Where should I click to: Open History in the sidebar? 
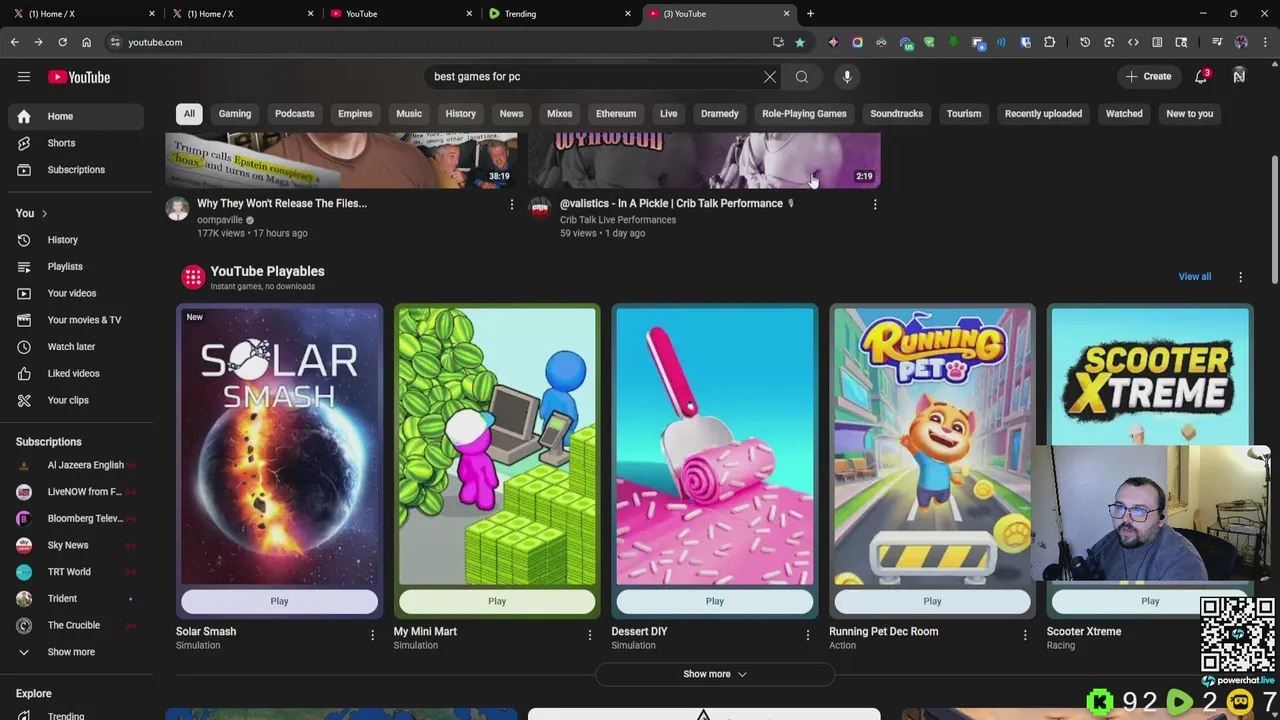click(76, 240)
